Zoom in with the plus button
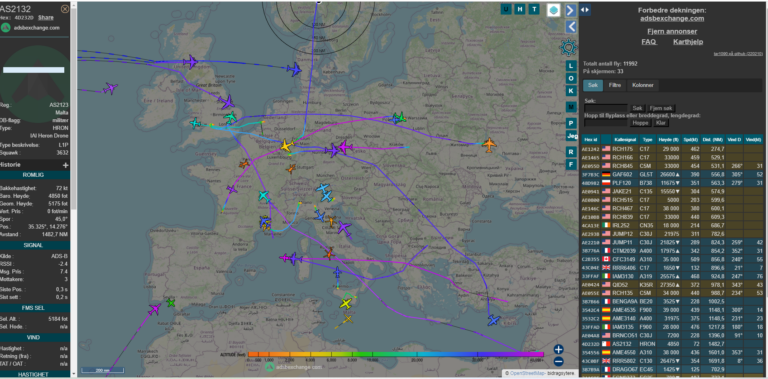Screen dimensions: 768x379 tap(558, 349)
